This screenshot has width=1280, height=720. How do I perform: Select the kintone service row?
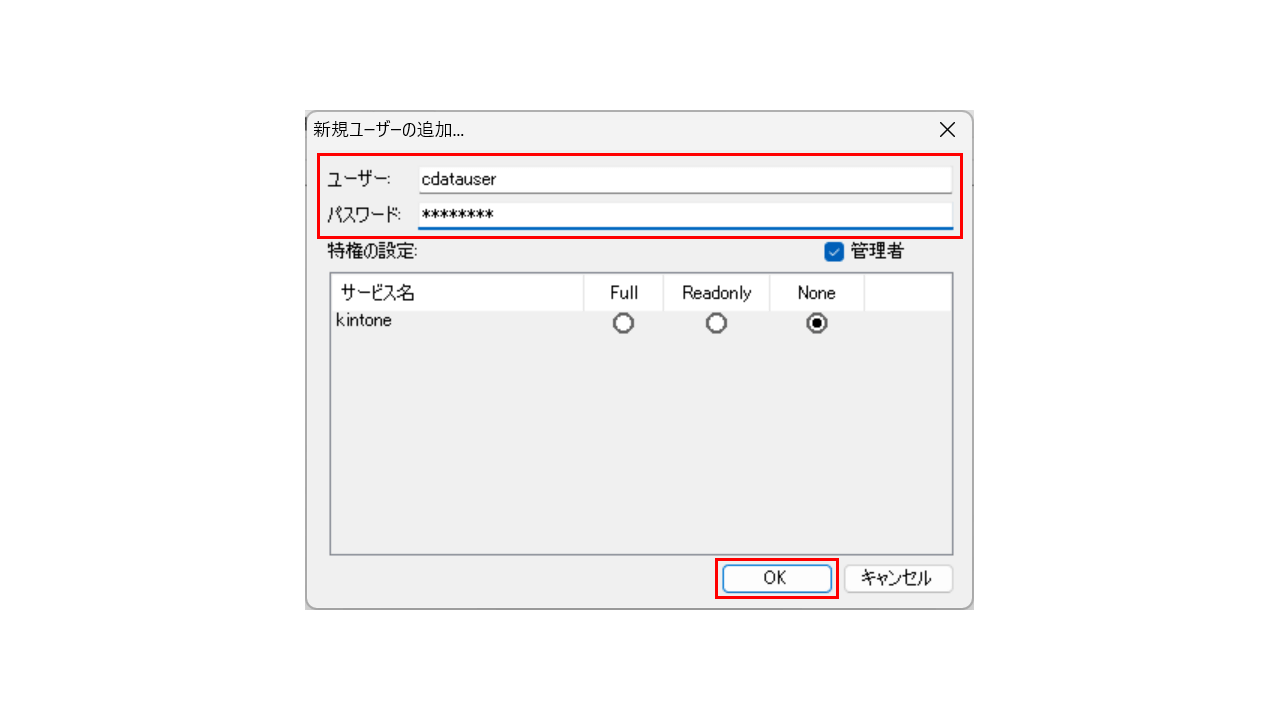click(641, 323)
